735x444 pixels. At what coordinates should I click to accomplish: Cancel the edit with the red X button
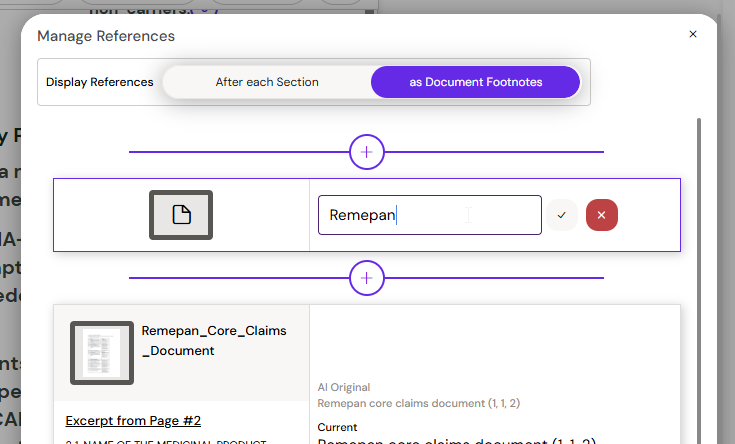click(601, 215)
